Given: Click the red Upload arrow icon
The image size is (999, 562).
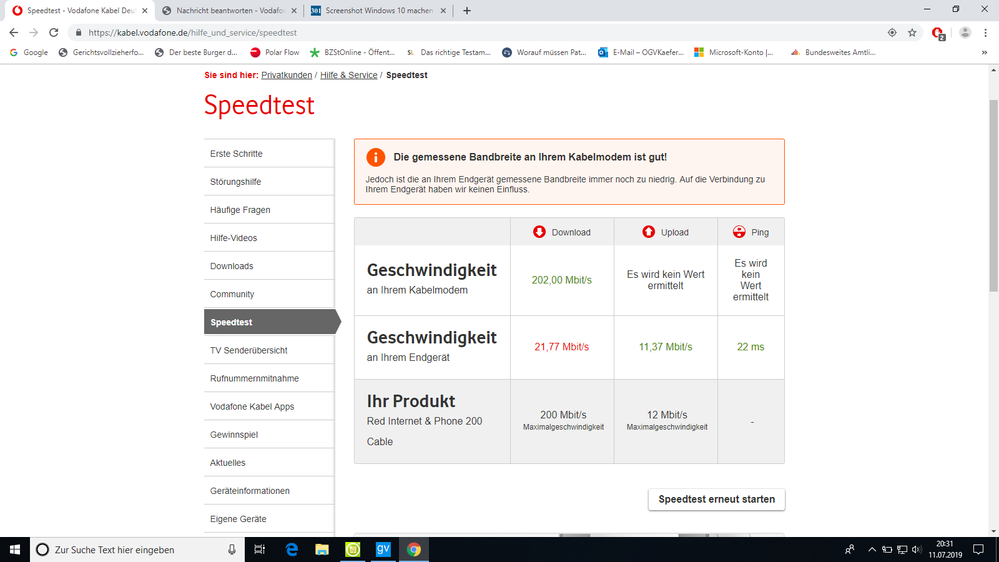Looking at the screenshot, I should [x=648, y=232].
